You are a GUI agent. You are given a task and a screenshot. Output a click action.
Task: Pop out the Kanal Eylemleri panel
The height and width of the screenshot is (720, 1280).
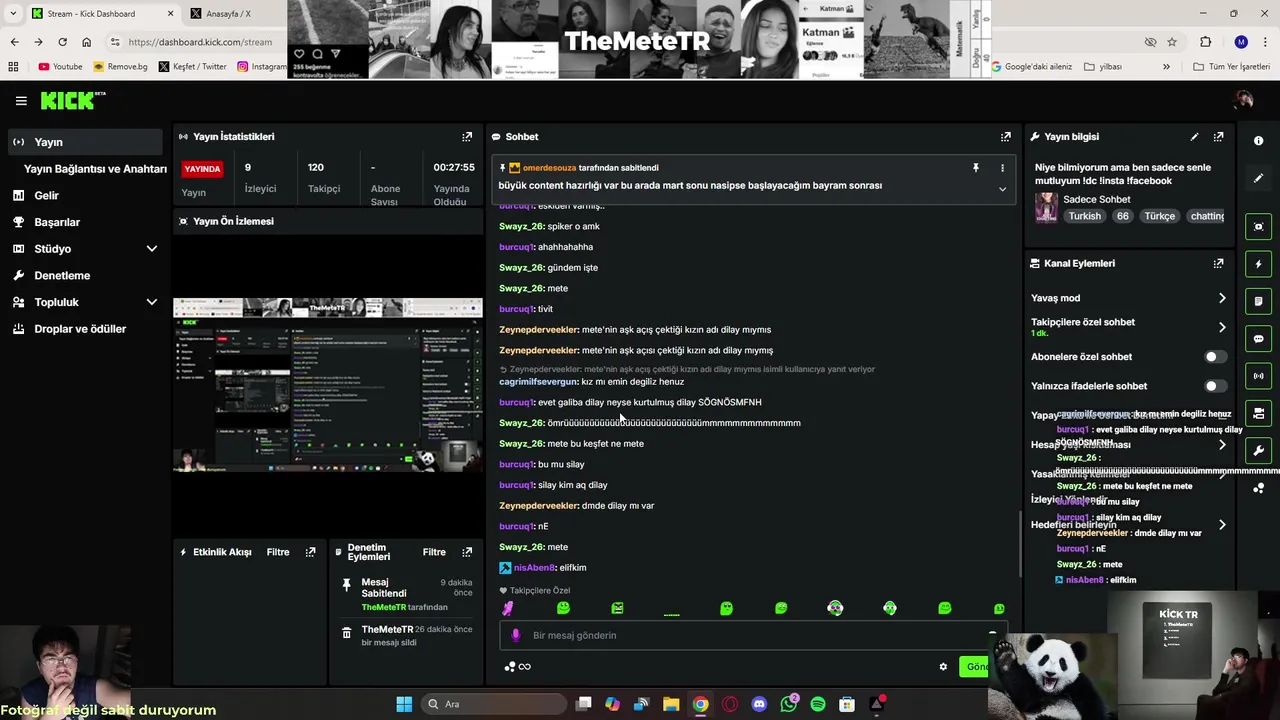1218,264
